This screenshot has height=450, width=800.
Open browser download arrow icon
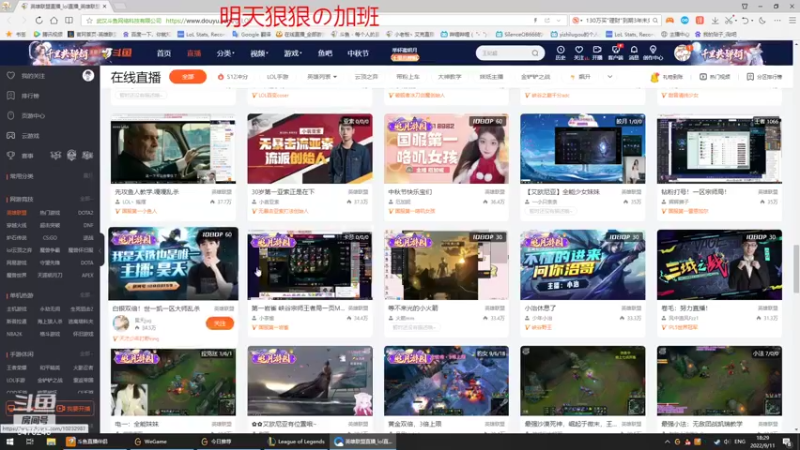715,20
